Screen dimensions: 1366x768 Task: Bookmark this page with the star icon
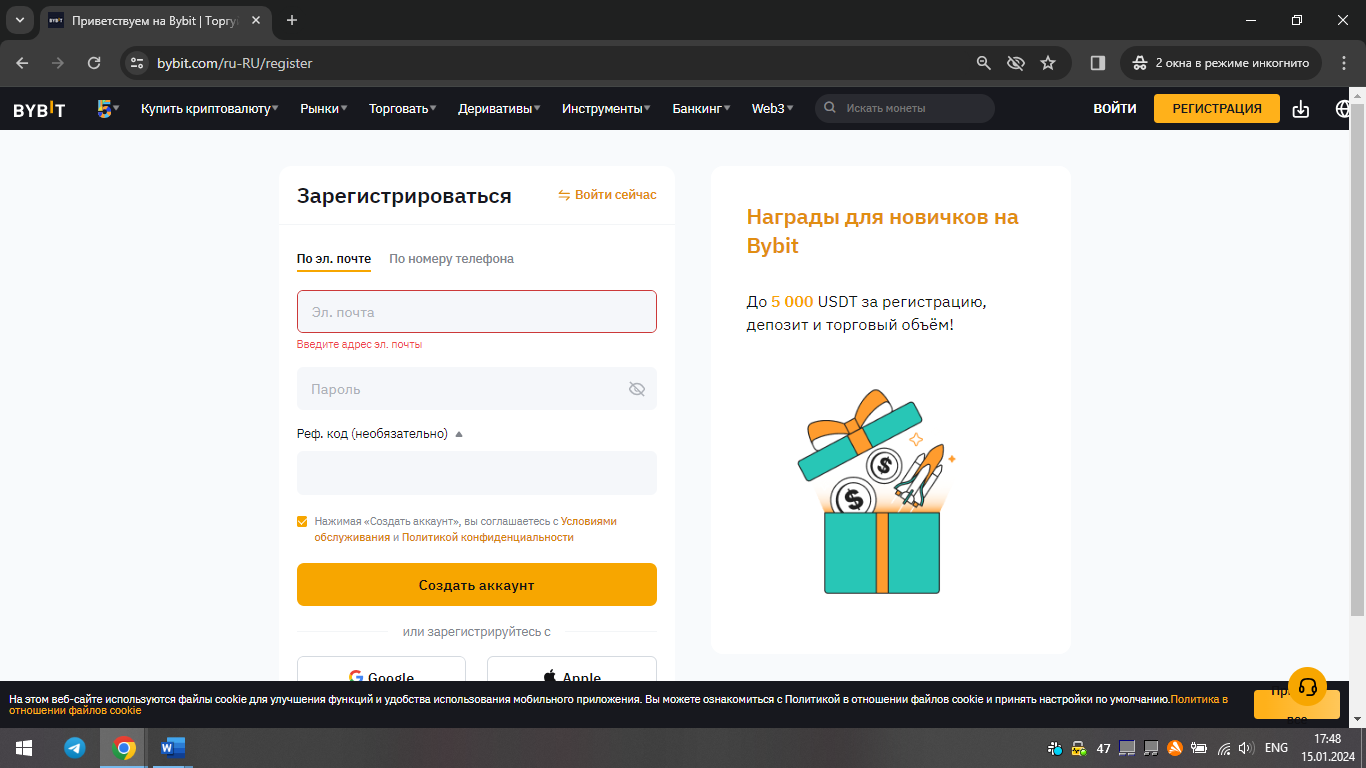(x=1048, y=63)
